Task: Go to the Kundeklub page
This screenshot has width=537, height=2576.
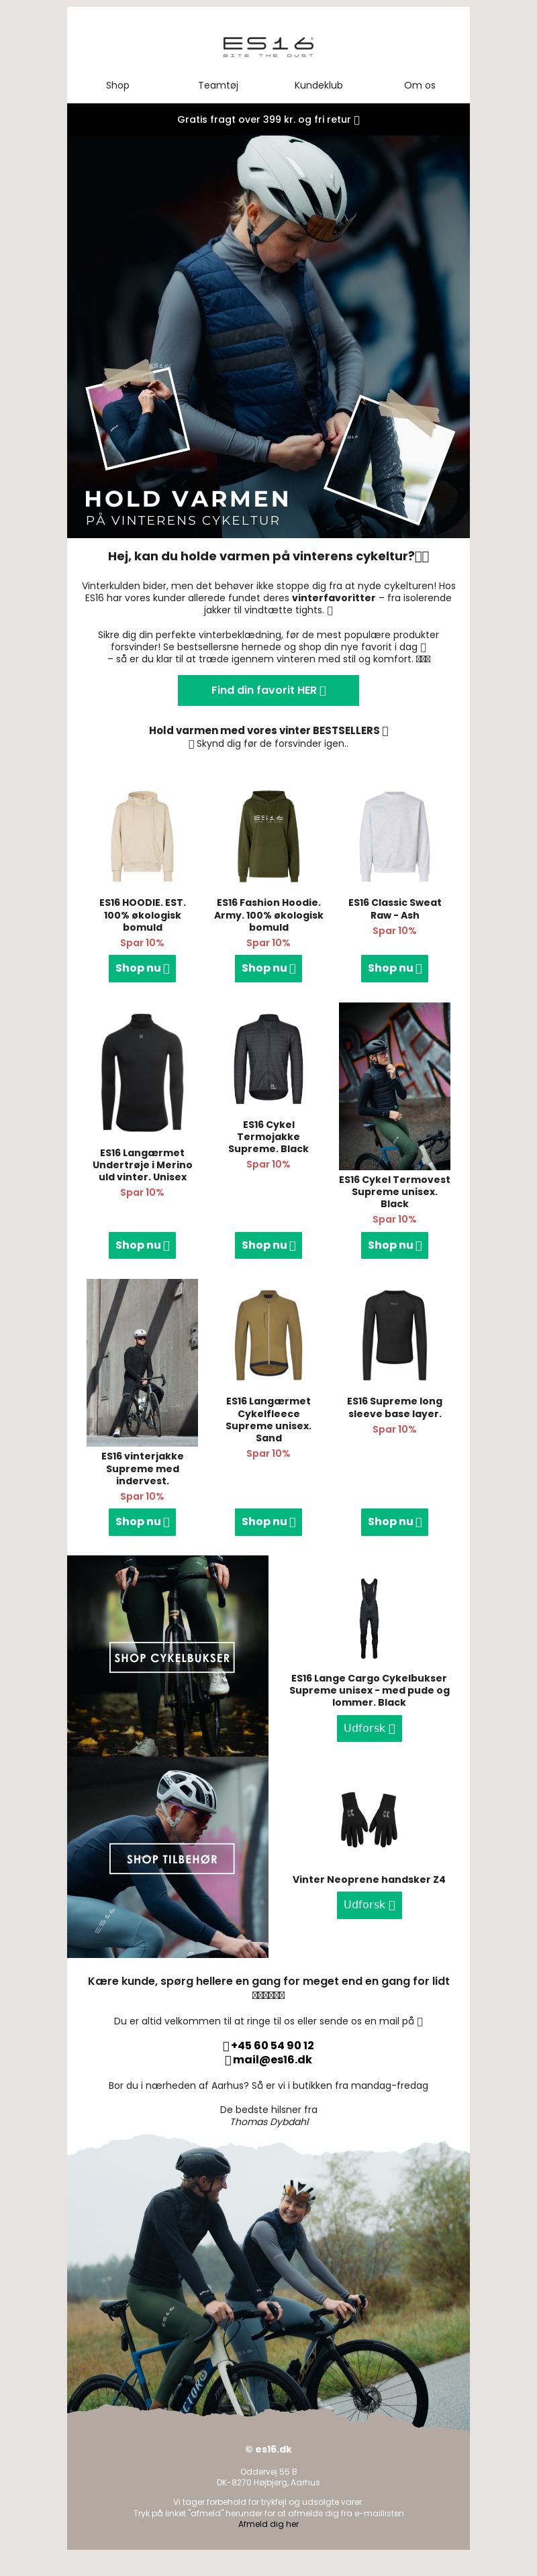Action: point(318,85)
